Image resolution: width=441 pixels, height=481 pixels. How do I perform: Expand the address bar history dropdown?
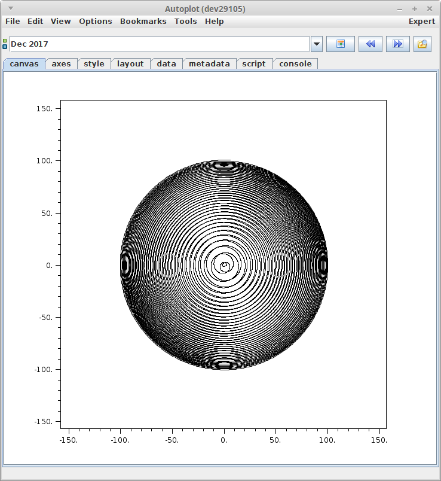point(317,44)
